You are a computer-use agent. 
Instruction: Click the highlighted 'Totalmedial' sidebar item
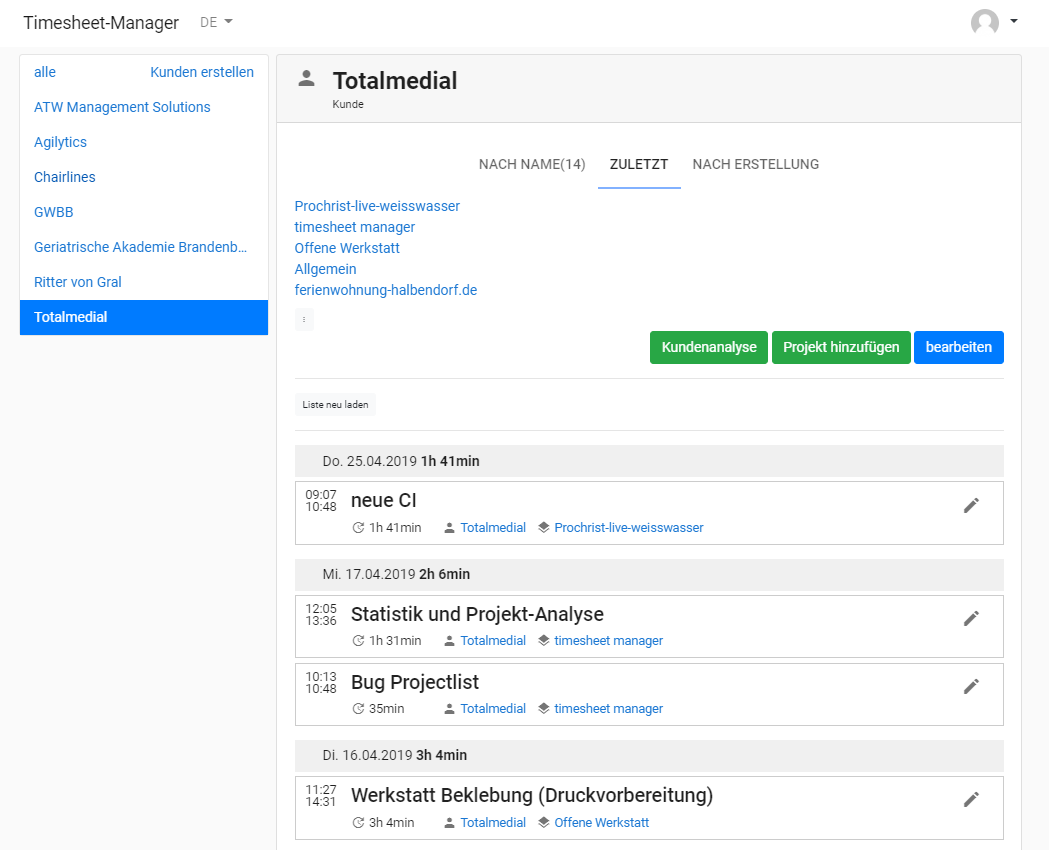(x=144, y=317)
